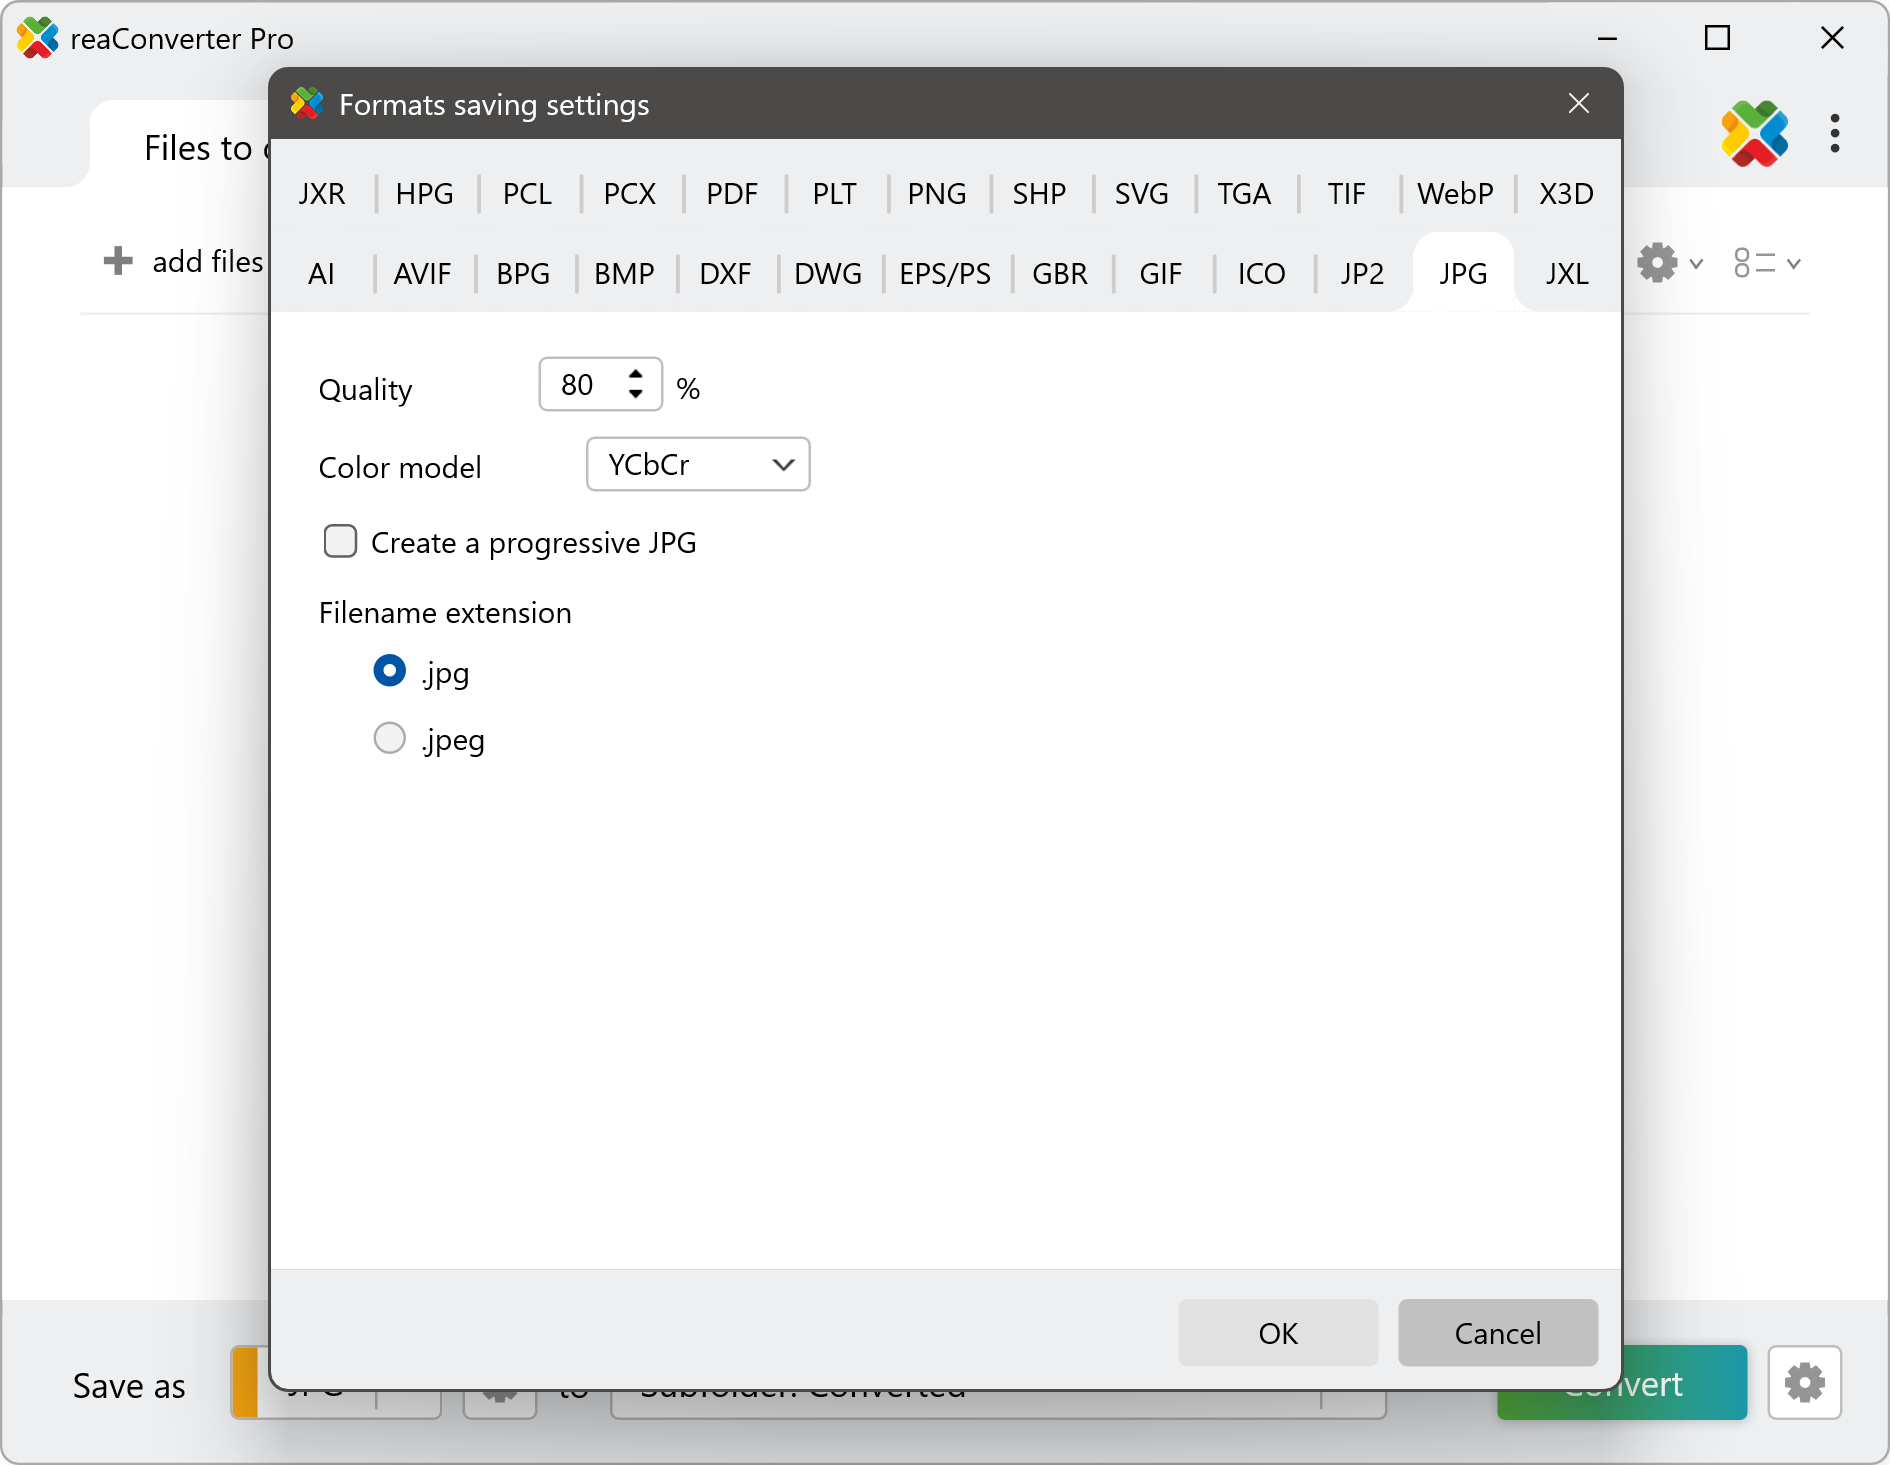The height and width of the screenshot is (1465, 1890).
Task: Select the .jpg filename extension
Action: 389,670
